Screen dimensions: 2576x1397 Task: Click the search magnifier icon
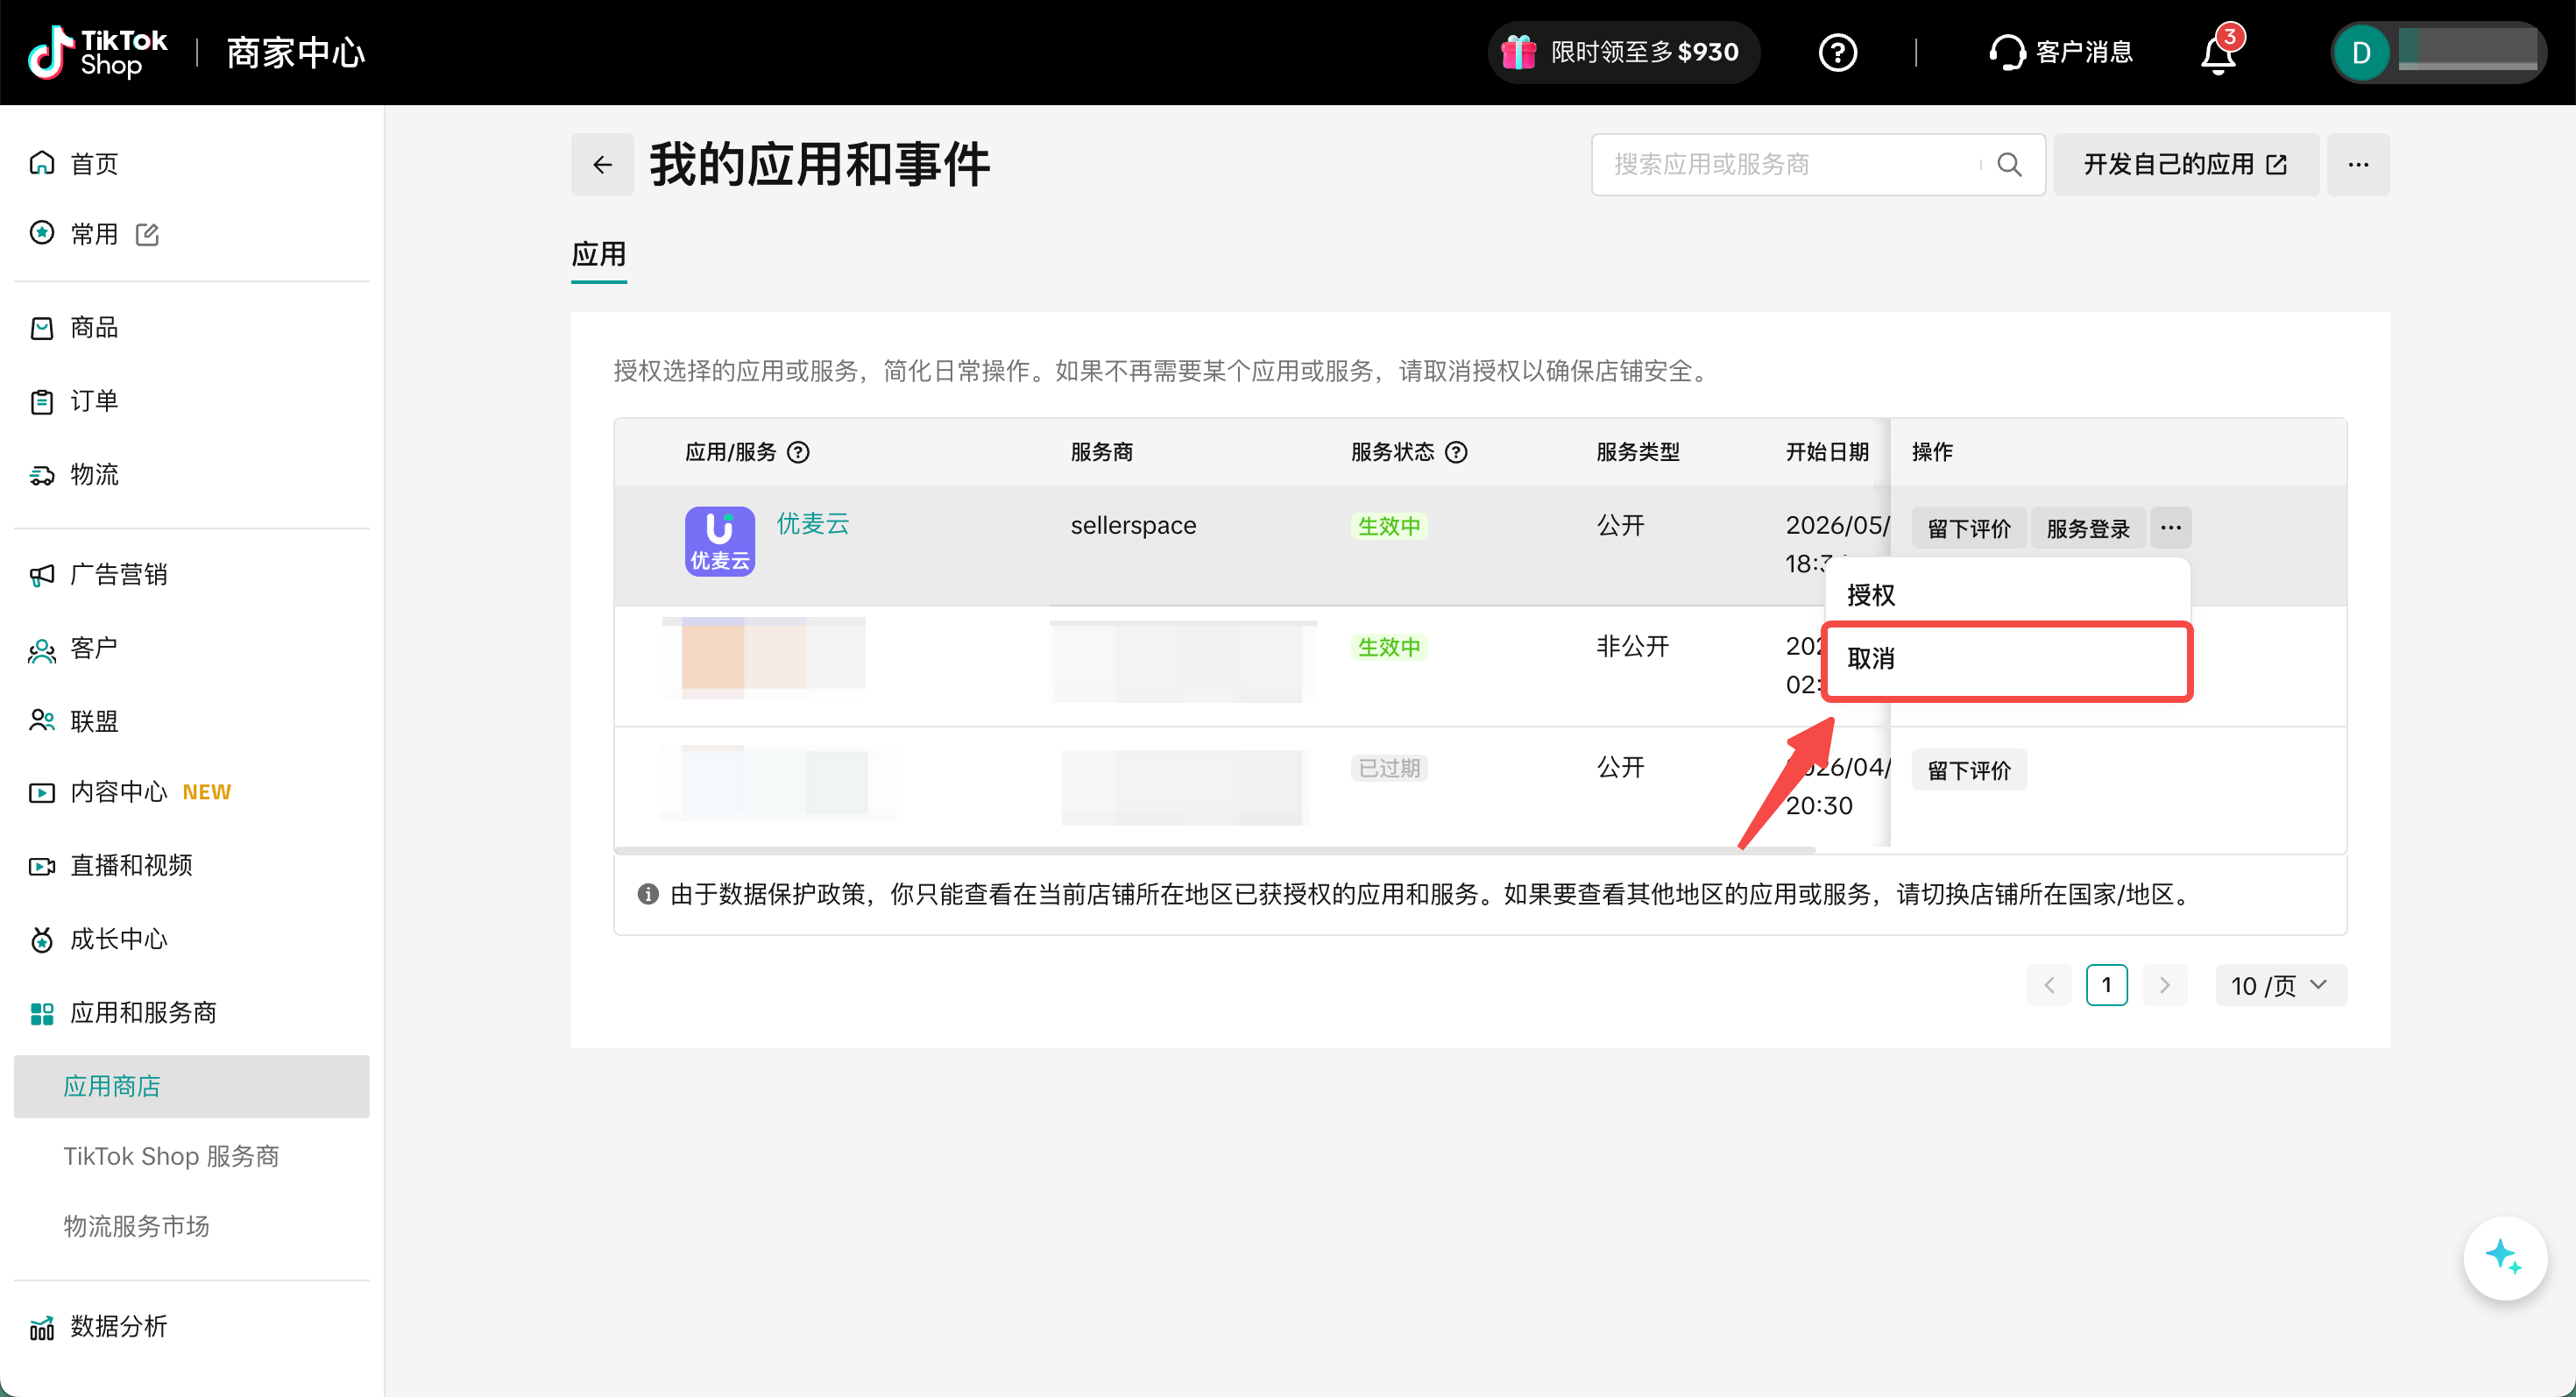coord(2009,165)
